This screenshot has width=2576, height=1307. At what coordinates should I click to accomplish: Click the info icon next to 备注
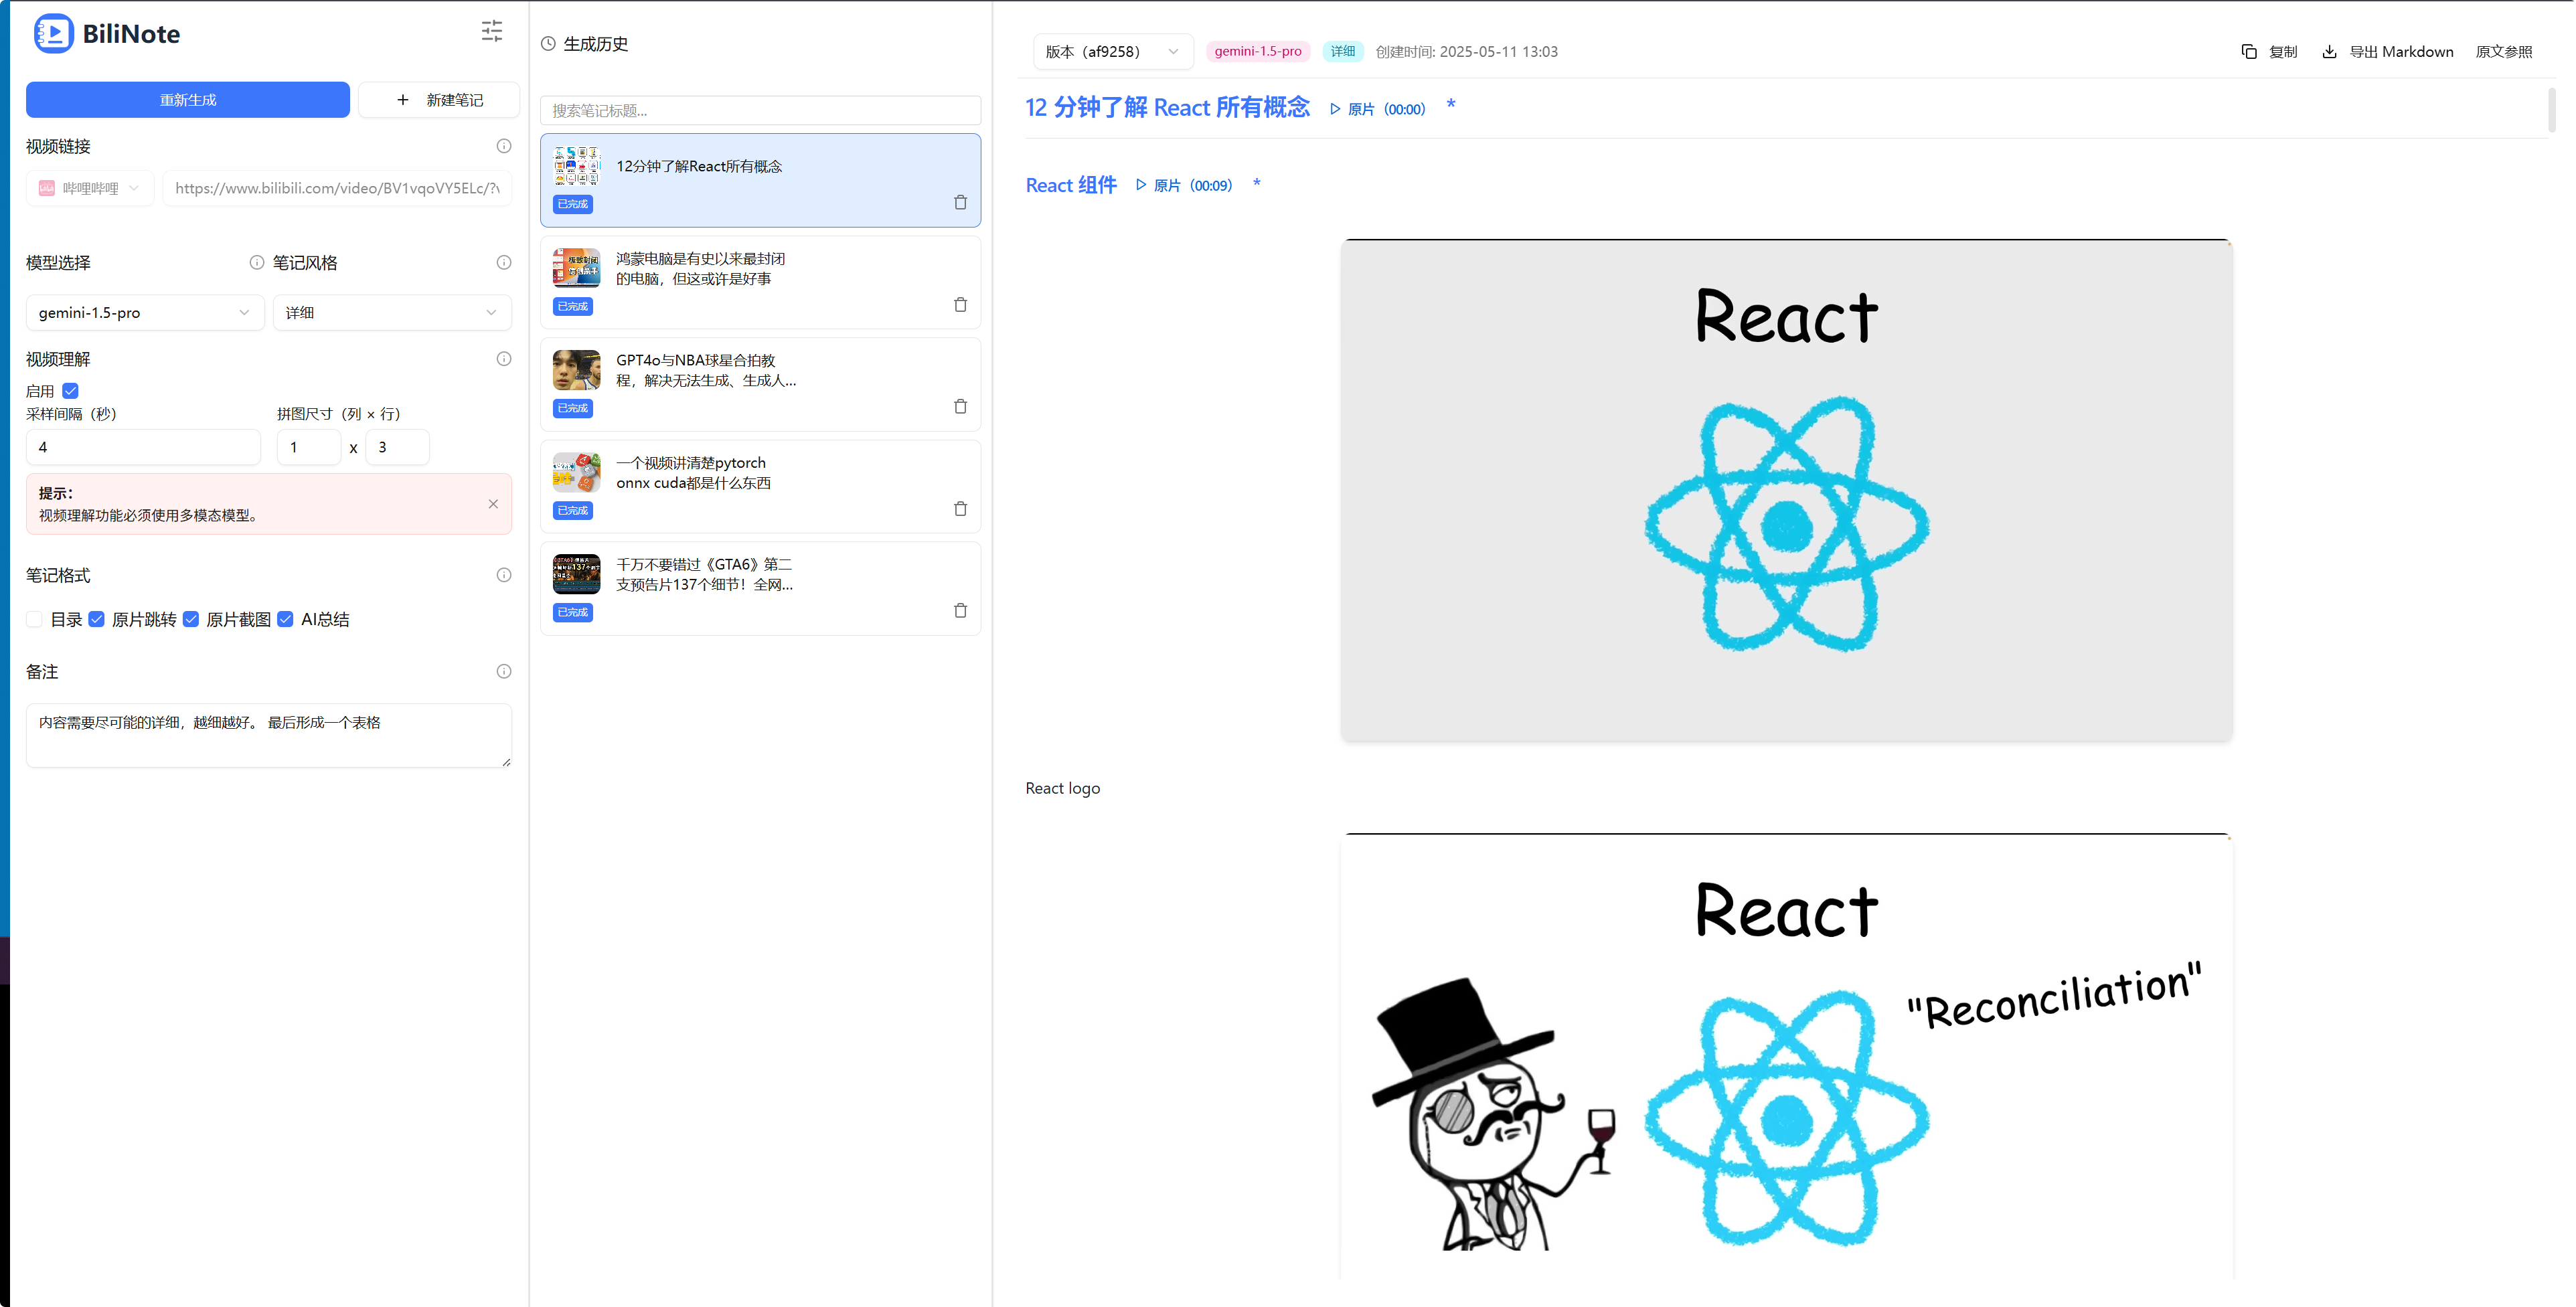click(504, 671)
